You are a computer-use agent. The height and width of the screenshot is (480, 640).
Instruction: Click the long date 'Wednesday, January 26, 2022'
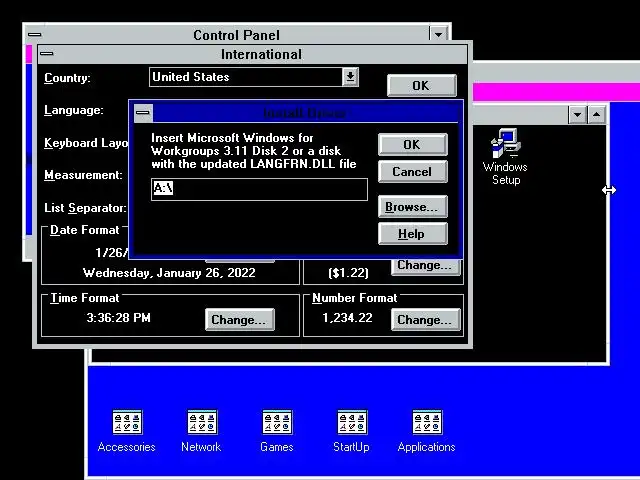click(x=169, y=273)
